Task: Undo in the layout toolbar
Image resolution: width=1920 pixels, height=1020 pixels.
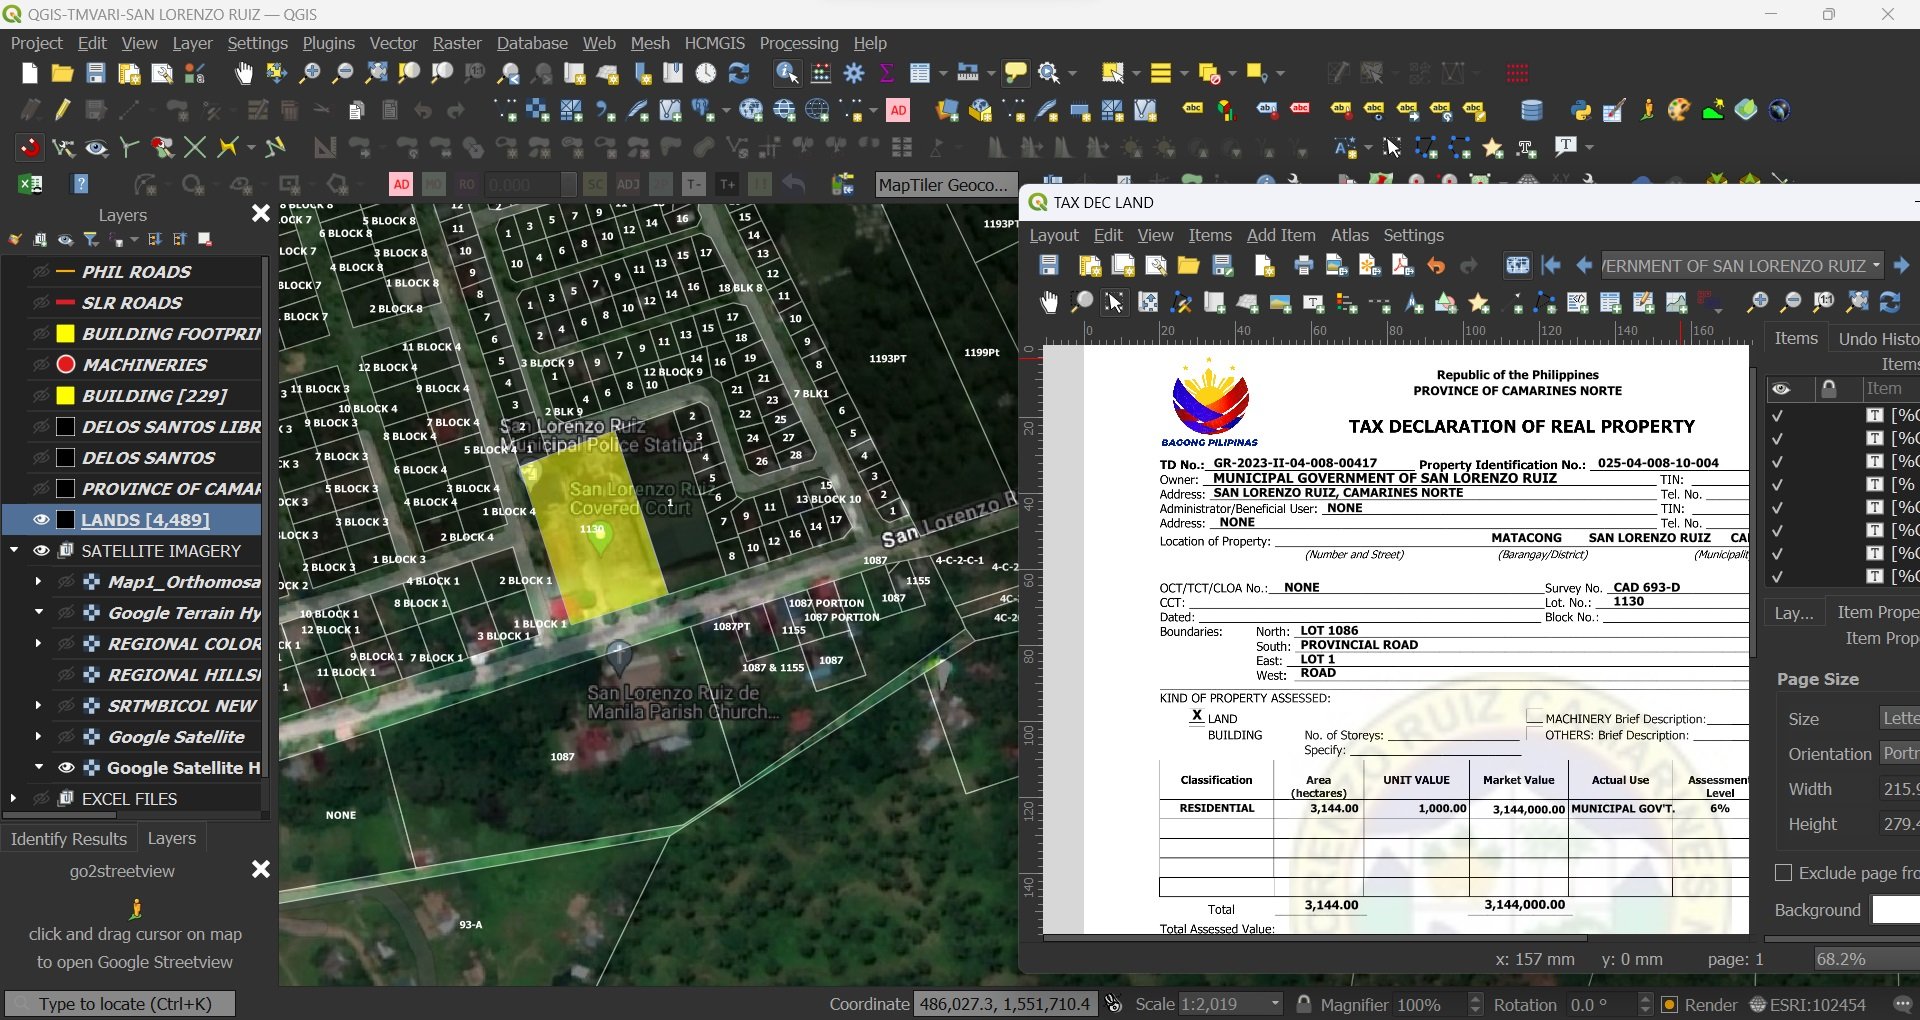Action: (1436, 265)
